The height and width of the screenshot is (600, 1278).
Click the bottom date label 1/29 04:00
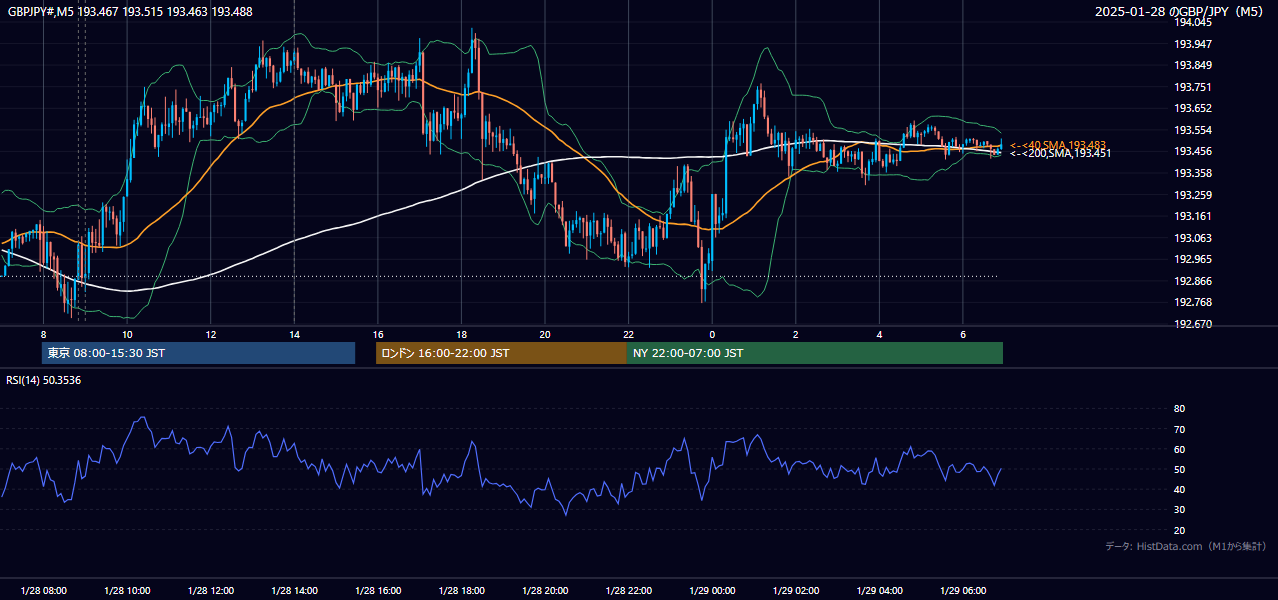point(879,591)
